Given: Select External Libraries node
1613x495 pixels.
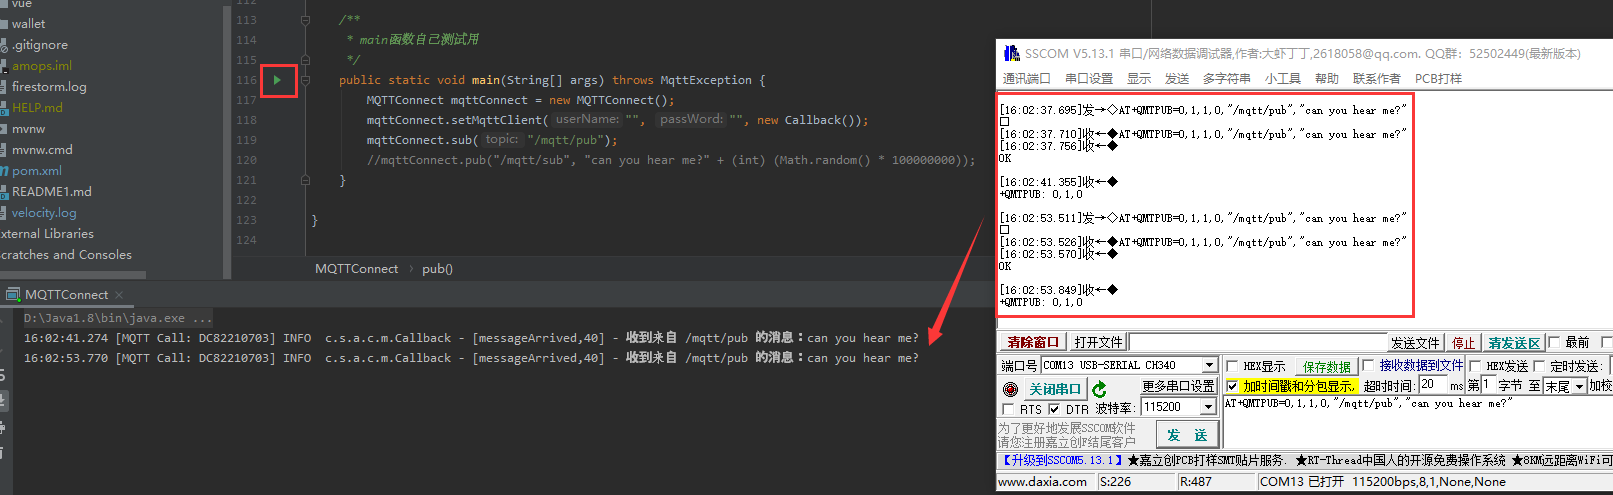Looking at the screenshot, I should point(47,234).
